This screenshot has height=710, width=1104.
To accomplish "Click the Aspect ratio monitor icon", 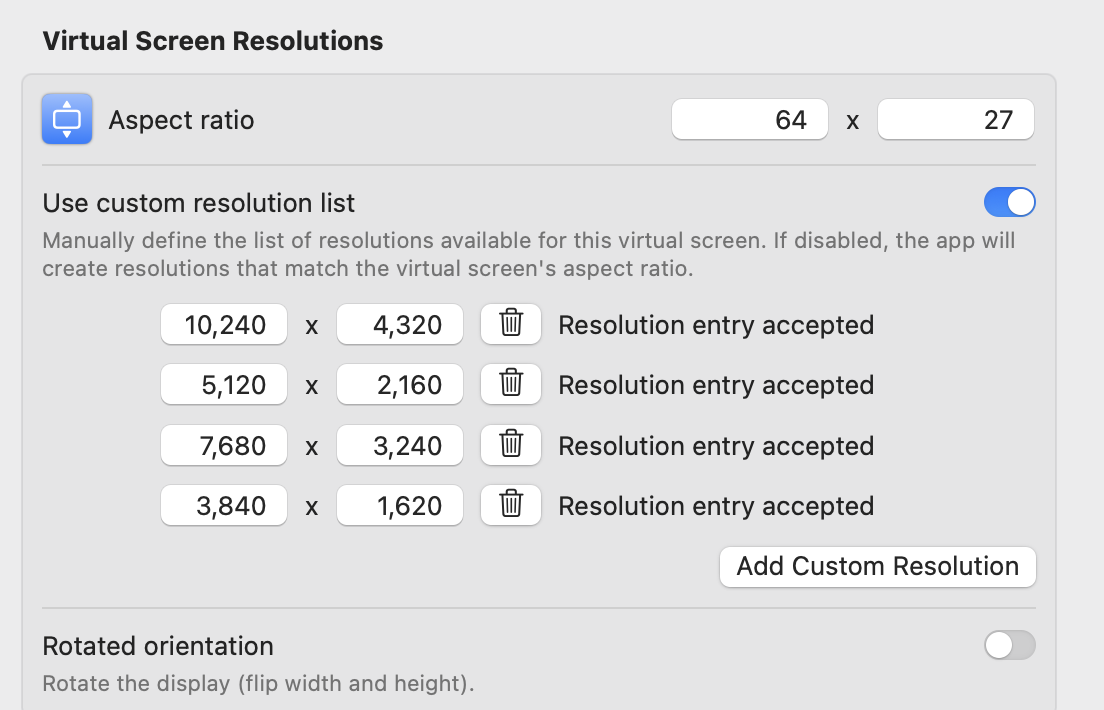I will click(67, 119).
